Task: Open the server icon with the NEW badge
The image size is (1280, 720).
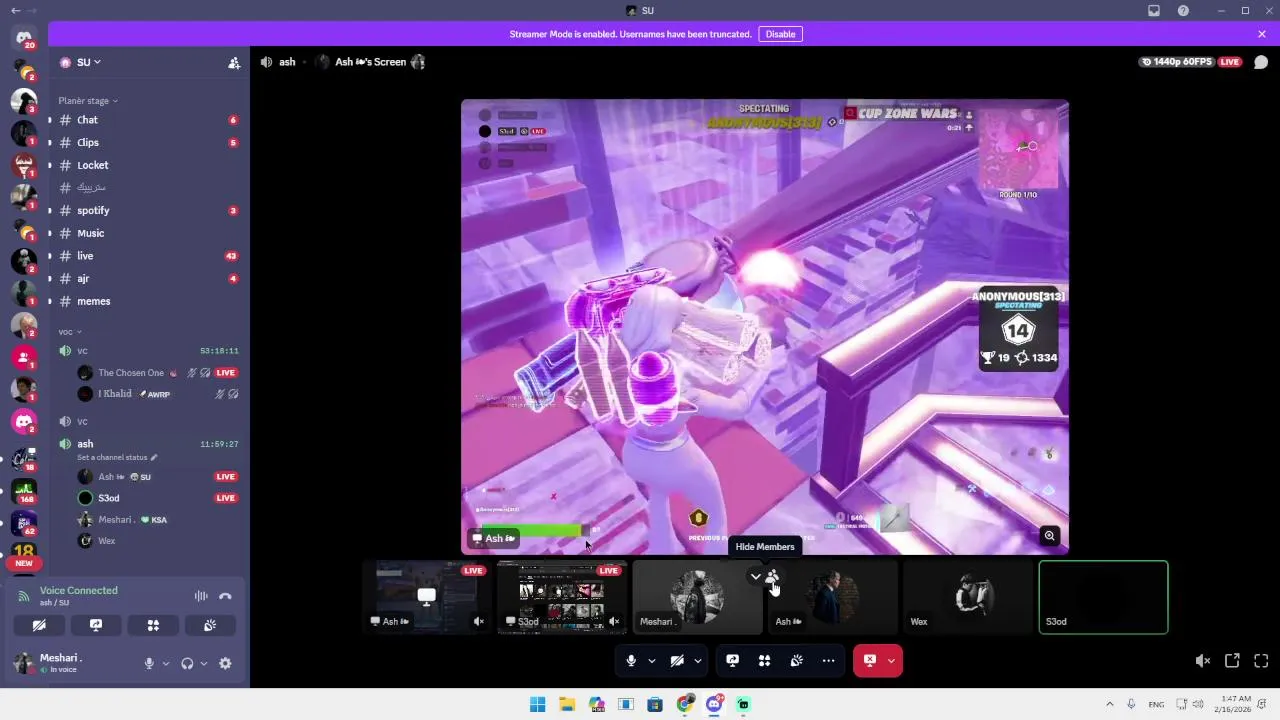Action: pyautogui.click(x=24, y=554)
